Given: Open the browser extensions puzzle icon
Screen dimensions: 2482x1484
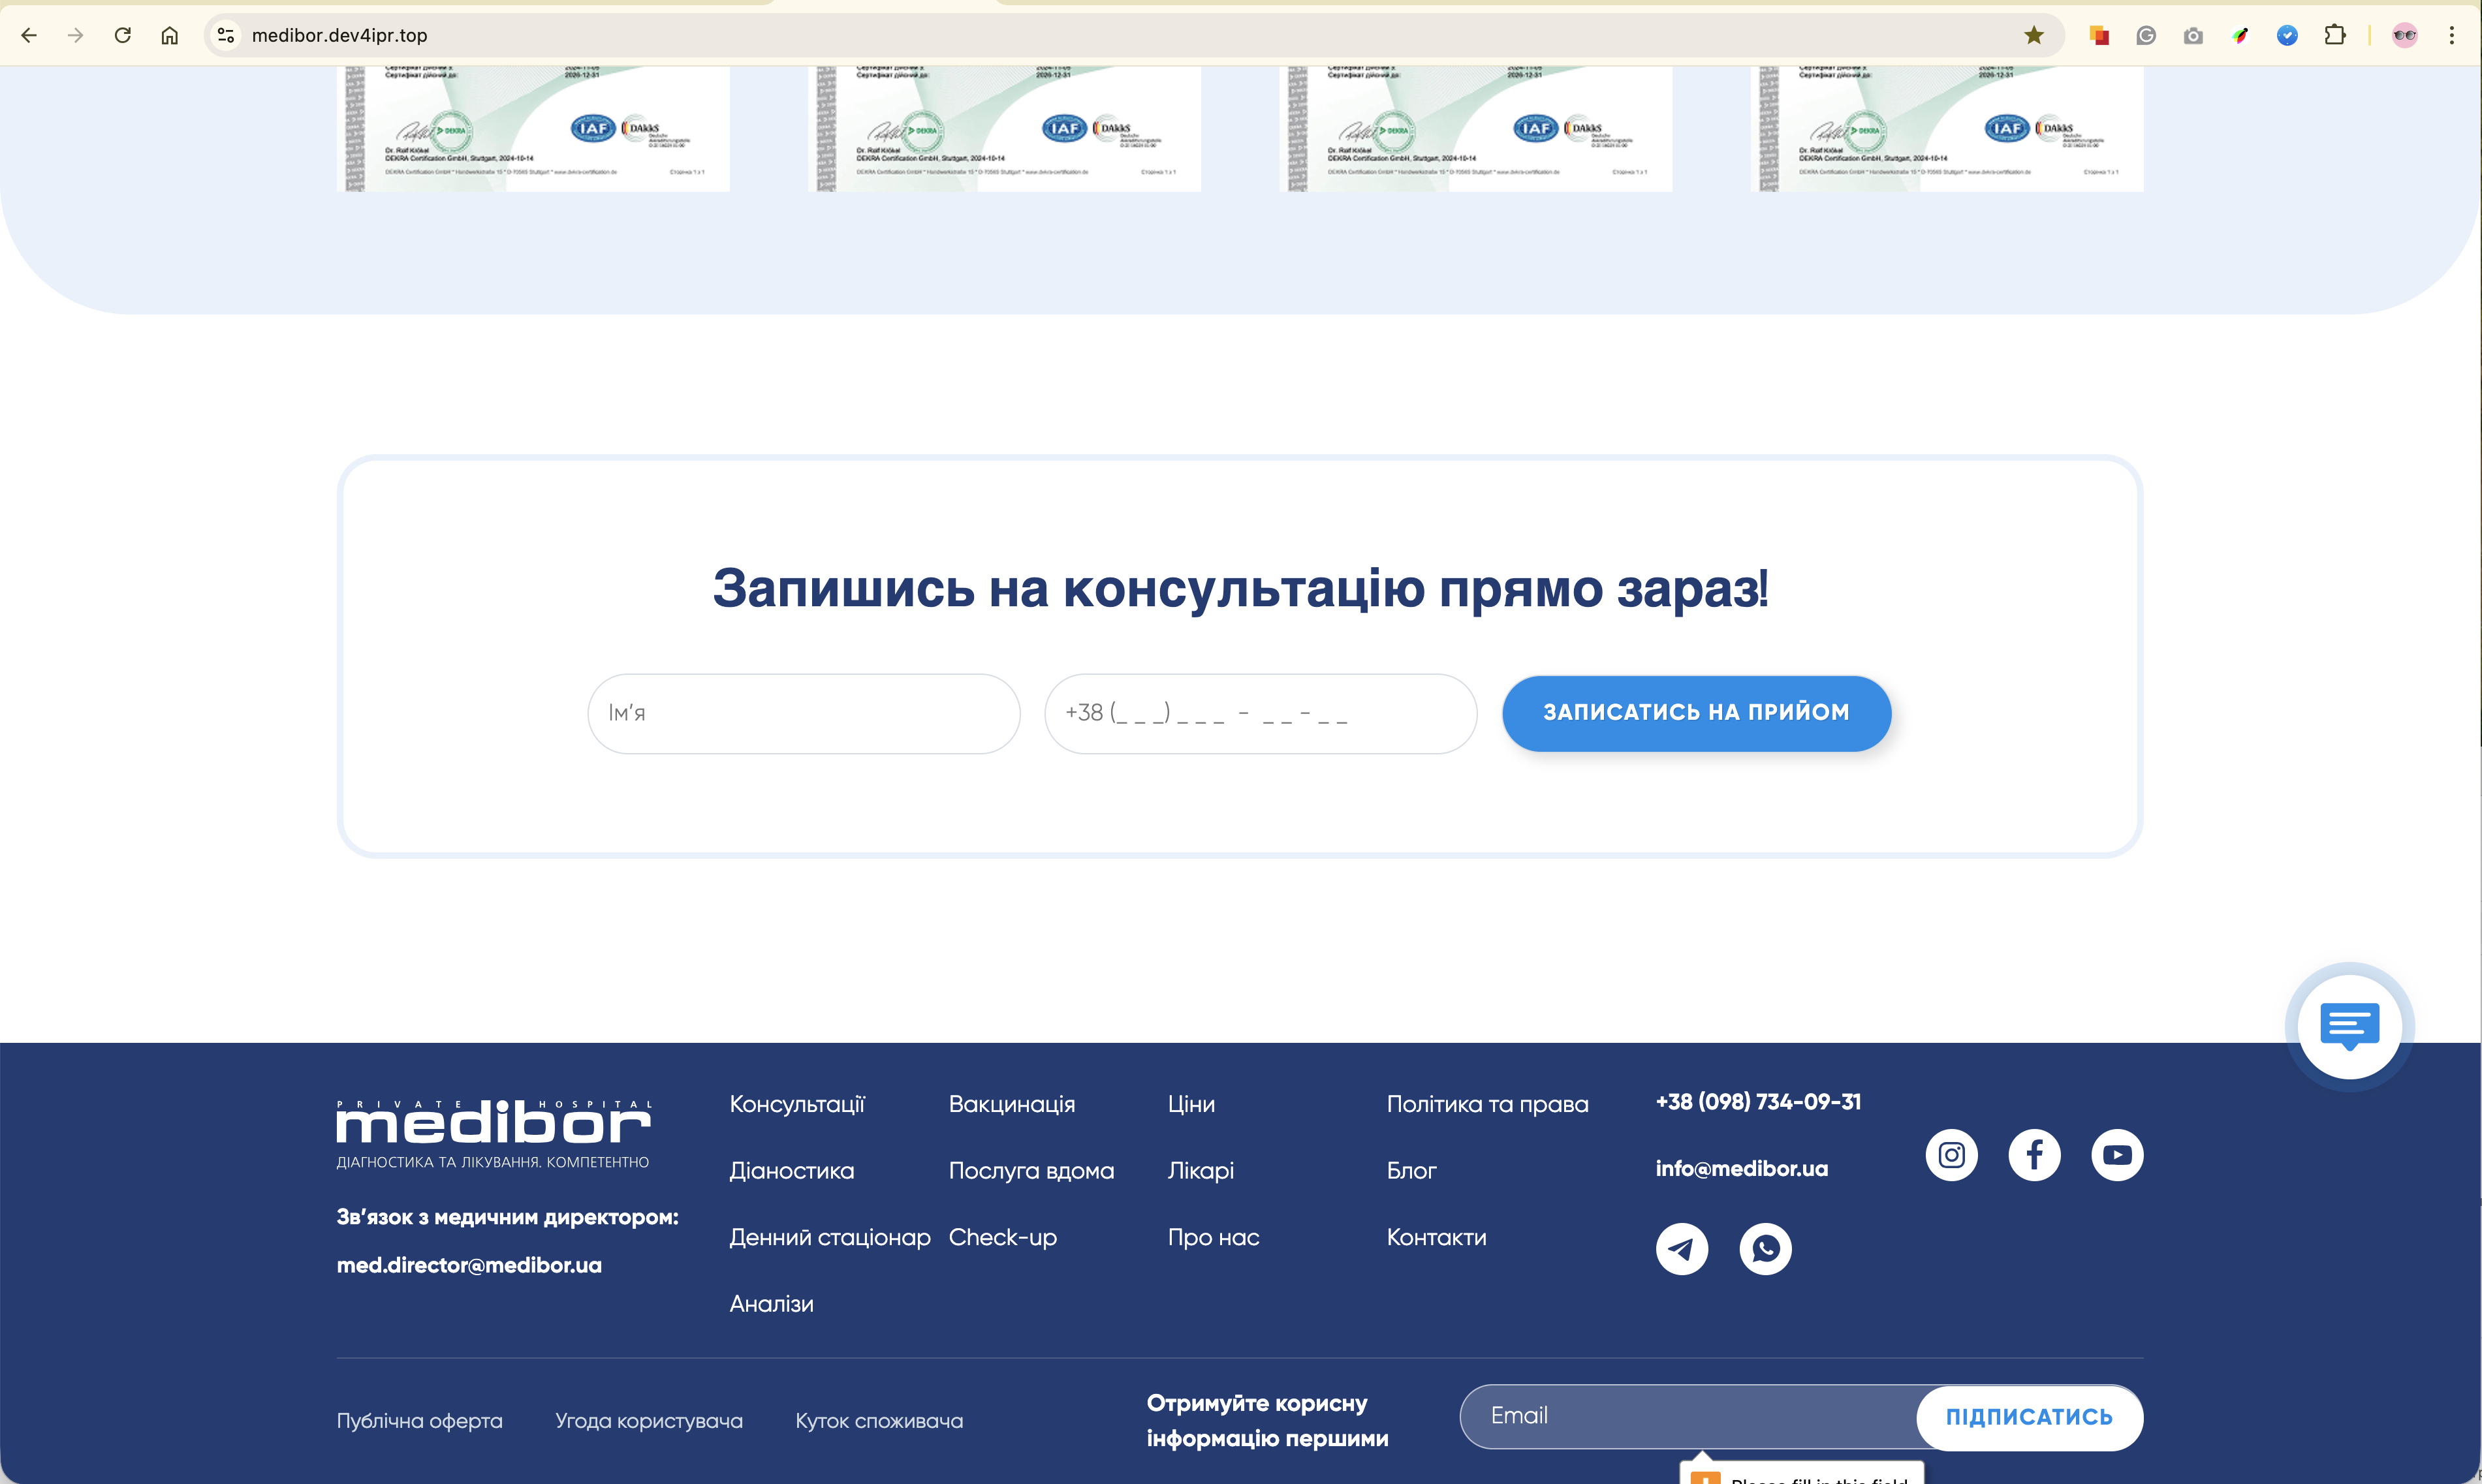Looking at the screenshot, I should click(x=2334, y=36).
